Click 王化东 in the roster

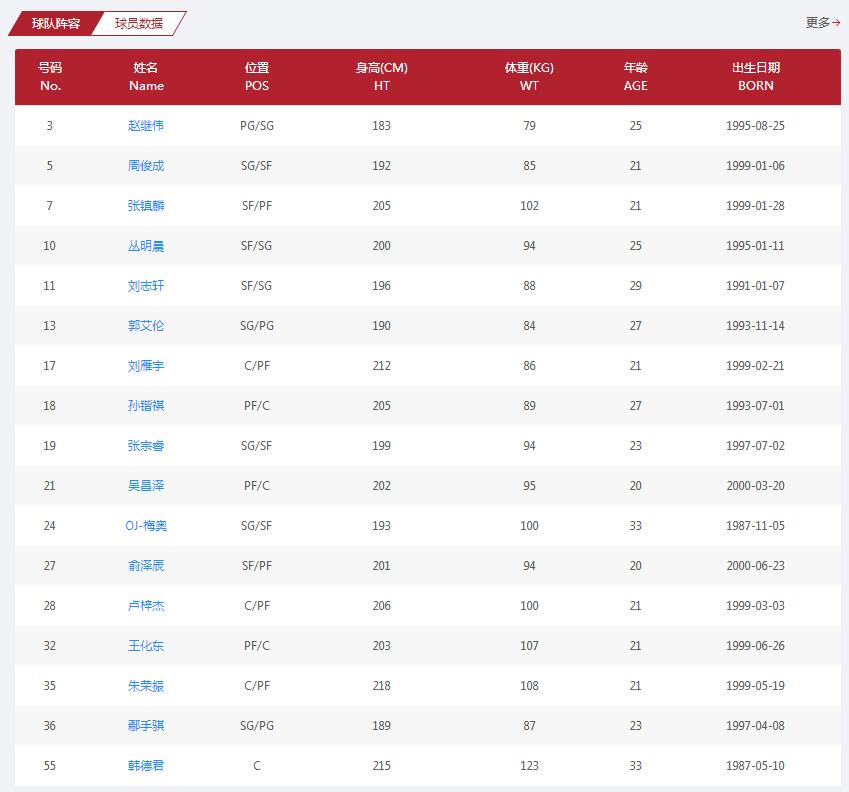click(146, 646)
